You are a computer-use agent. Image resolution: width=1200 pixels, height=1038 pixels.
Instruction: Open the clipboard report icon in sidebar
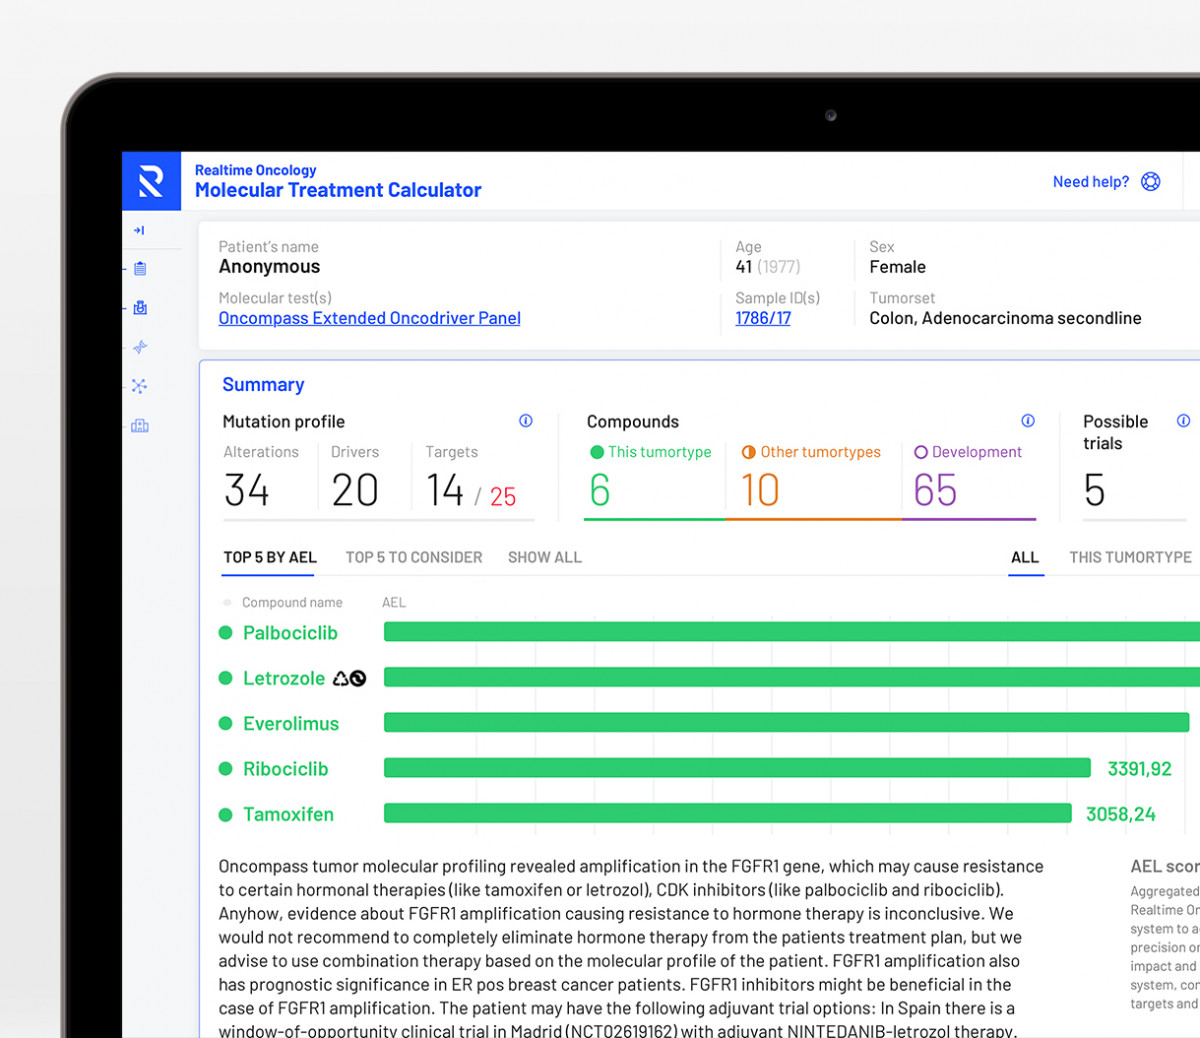[140, 268]
